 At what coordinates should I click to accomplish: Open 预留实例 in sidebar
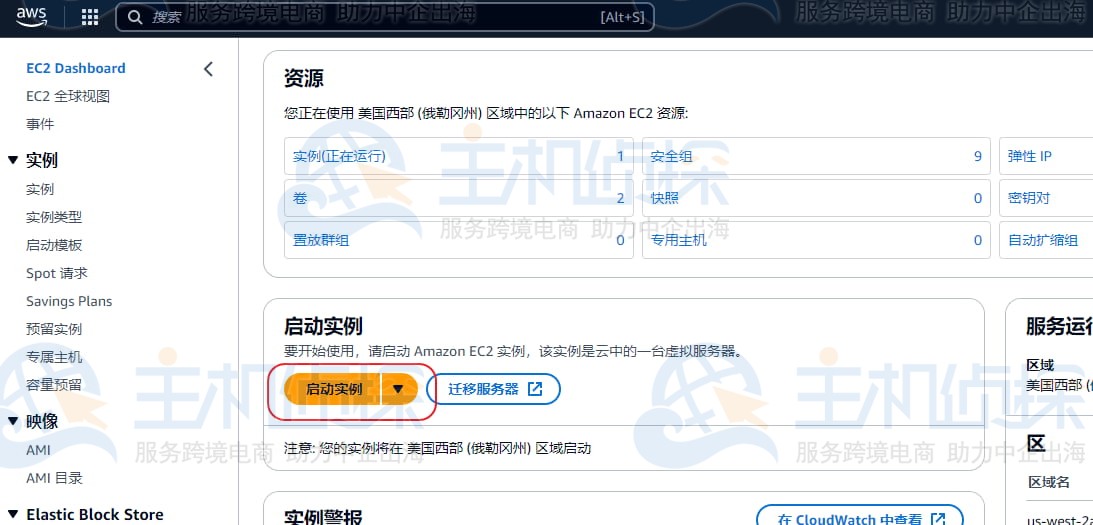[54, 329]
